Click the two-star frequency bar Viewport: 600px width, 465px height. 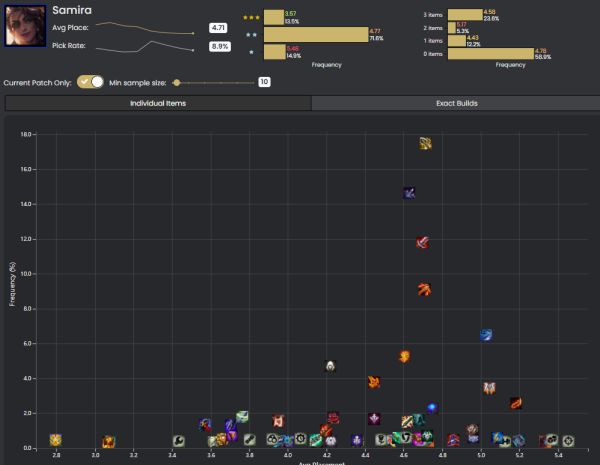(316, 34)
